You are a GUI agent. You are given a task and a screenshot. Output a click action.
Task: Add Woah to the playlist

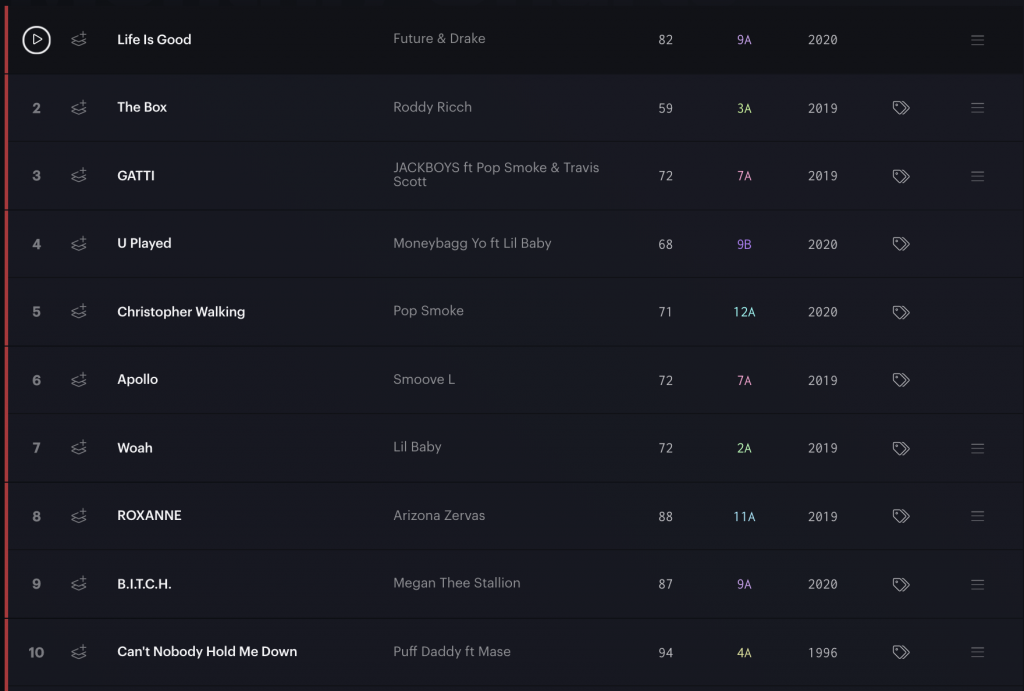79,447
